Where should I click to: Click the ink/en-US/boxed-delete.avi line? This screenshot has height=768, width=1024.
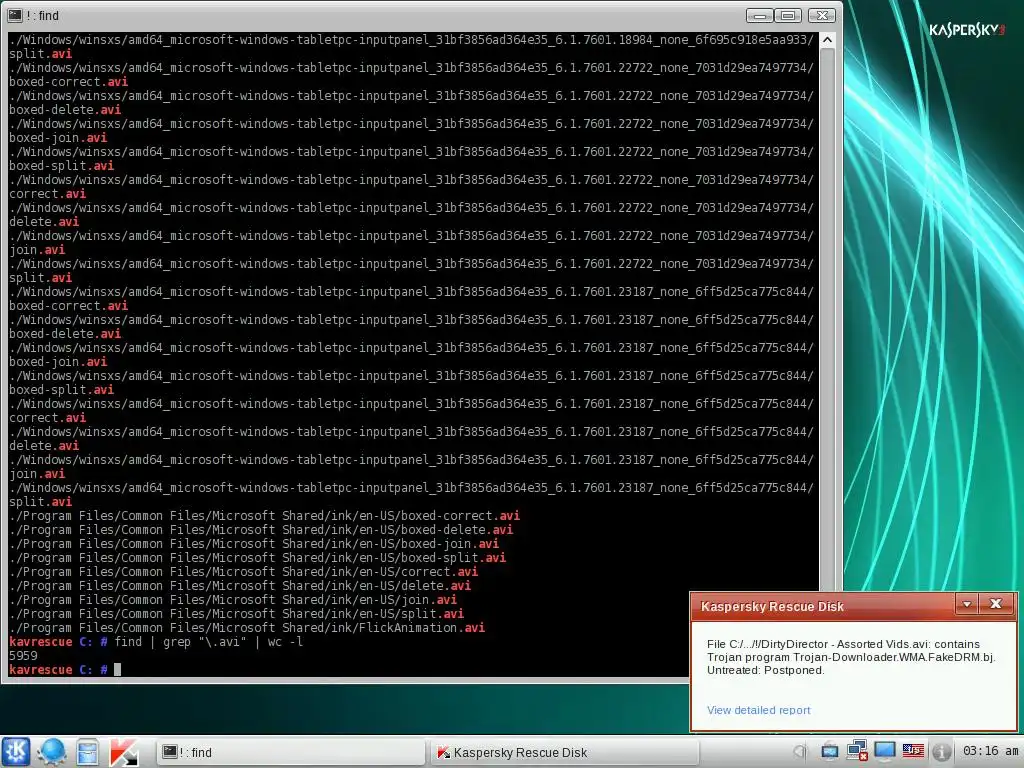[x=261, y=530]
